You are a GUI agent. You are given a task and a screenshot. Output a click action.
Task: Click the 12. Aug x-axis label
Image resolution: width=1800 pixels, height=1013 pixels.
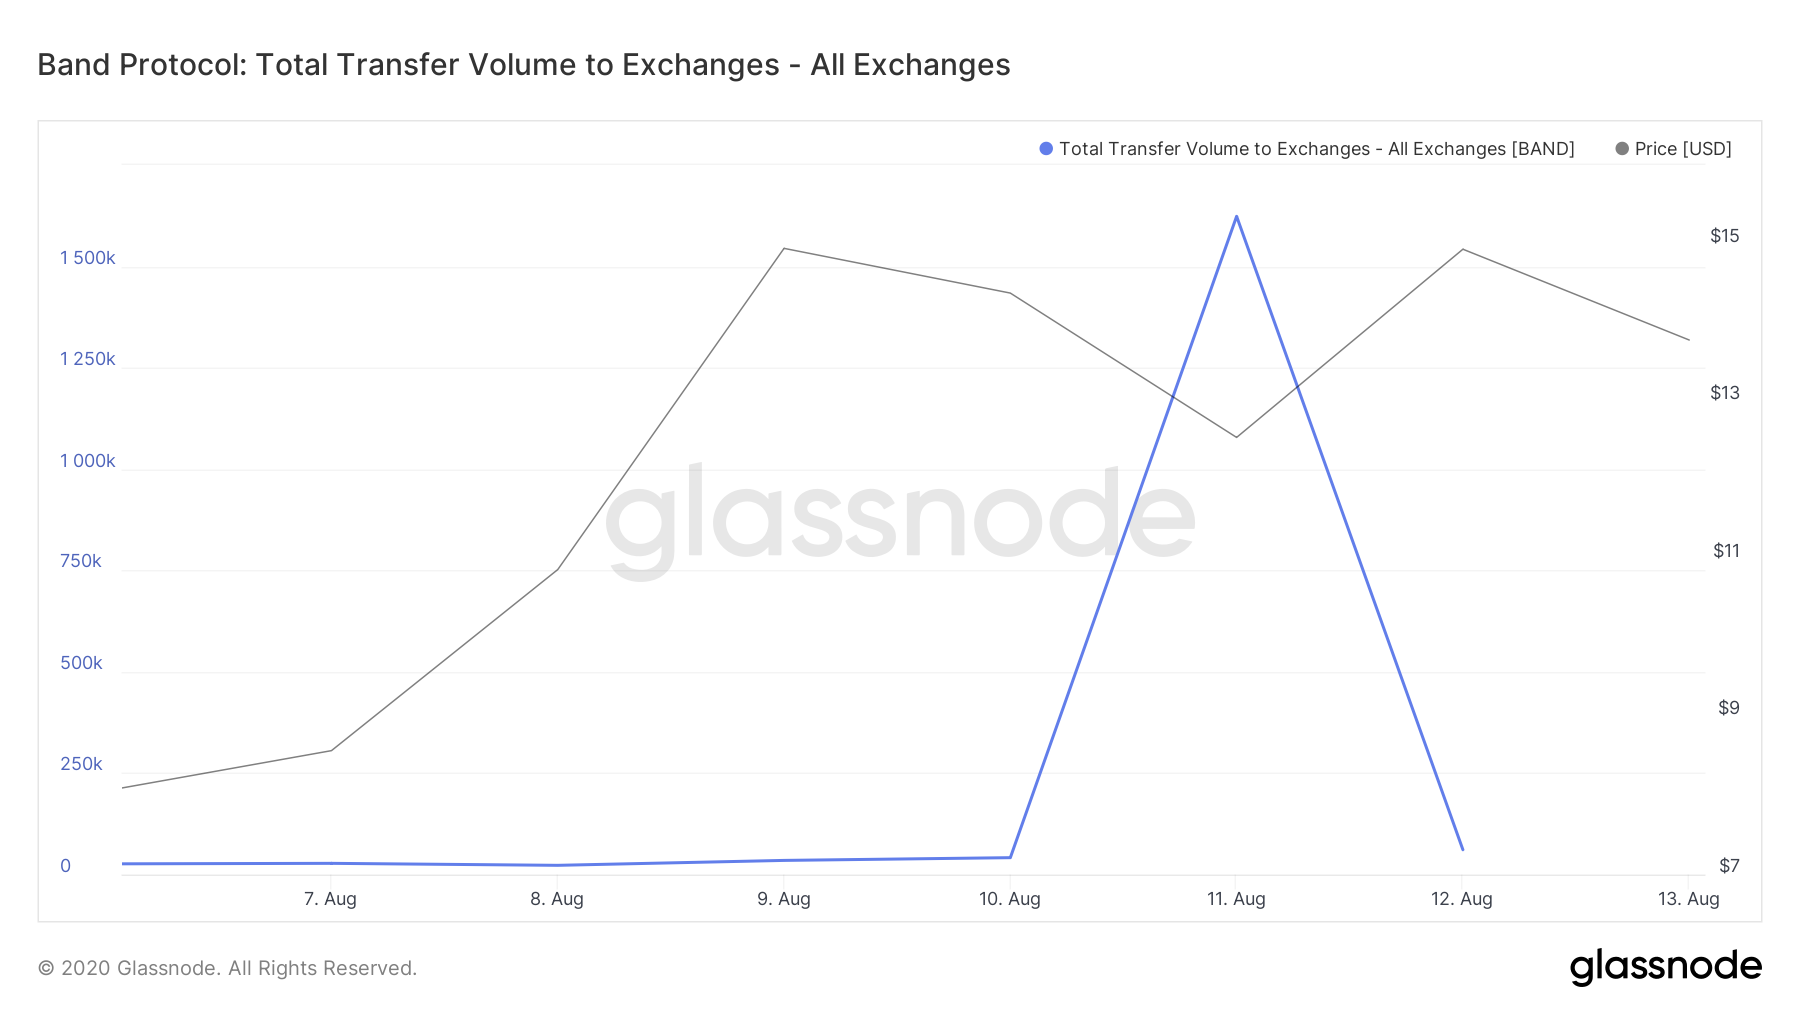pyautogui.click(x=1461, y=899)
